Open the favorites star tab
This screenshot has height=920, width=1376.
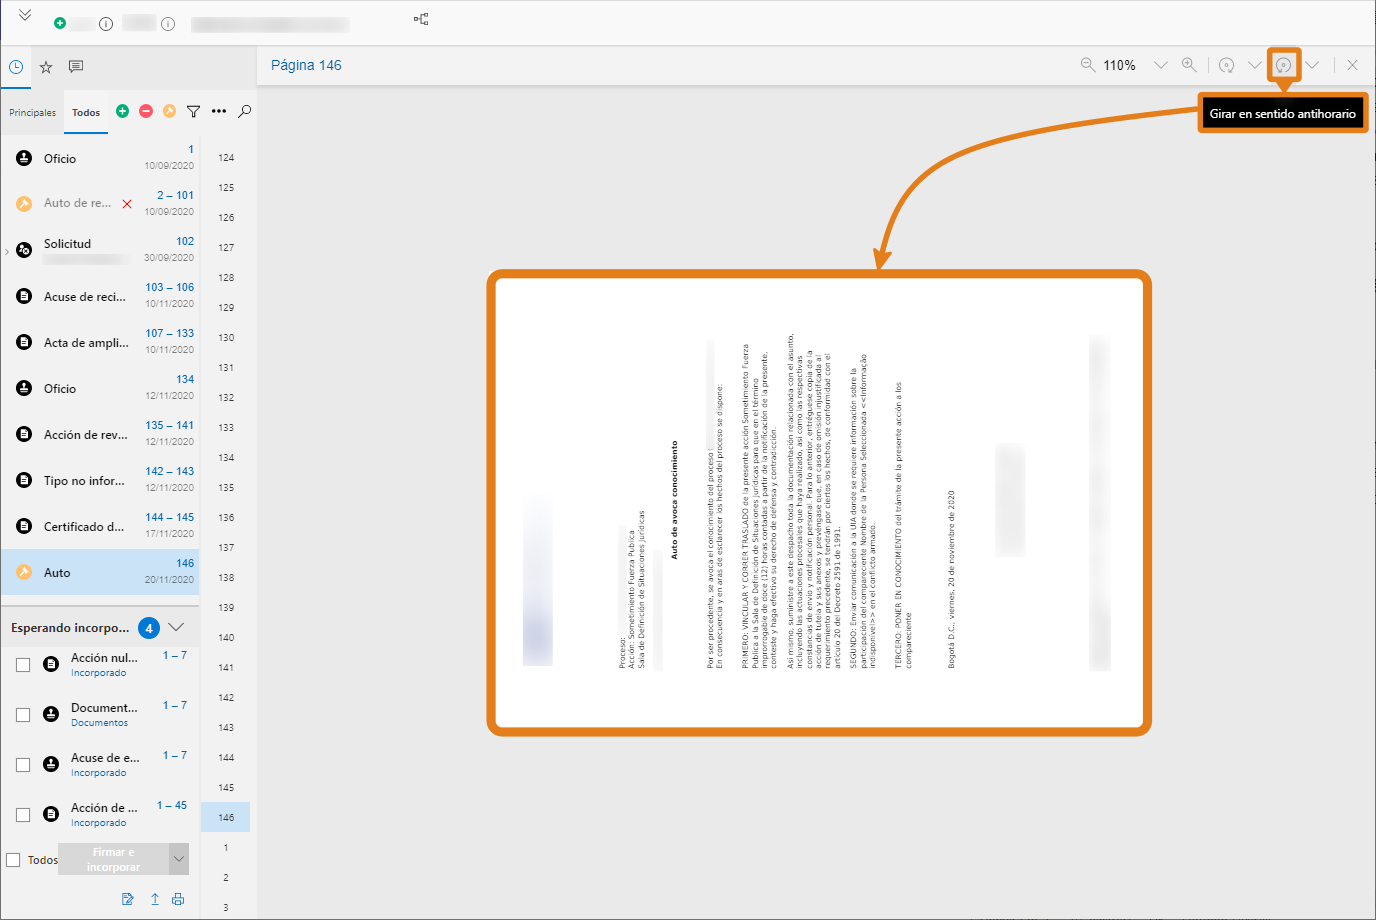point(46,67)
